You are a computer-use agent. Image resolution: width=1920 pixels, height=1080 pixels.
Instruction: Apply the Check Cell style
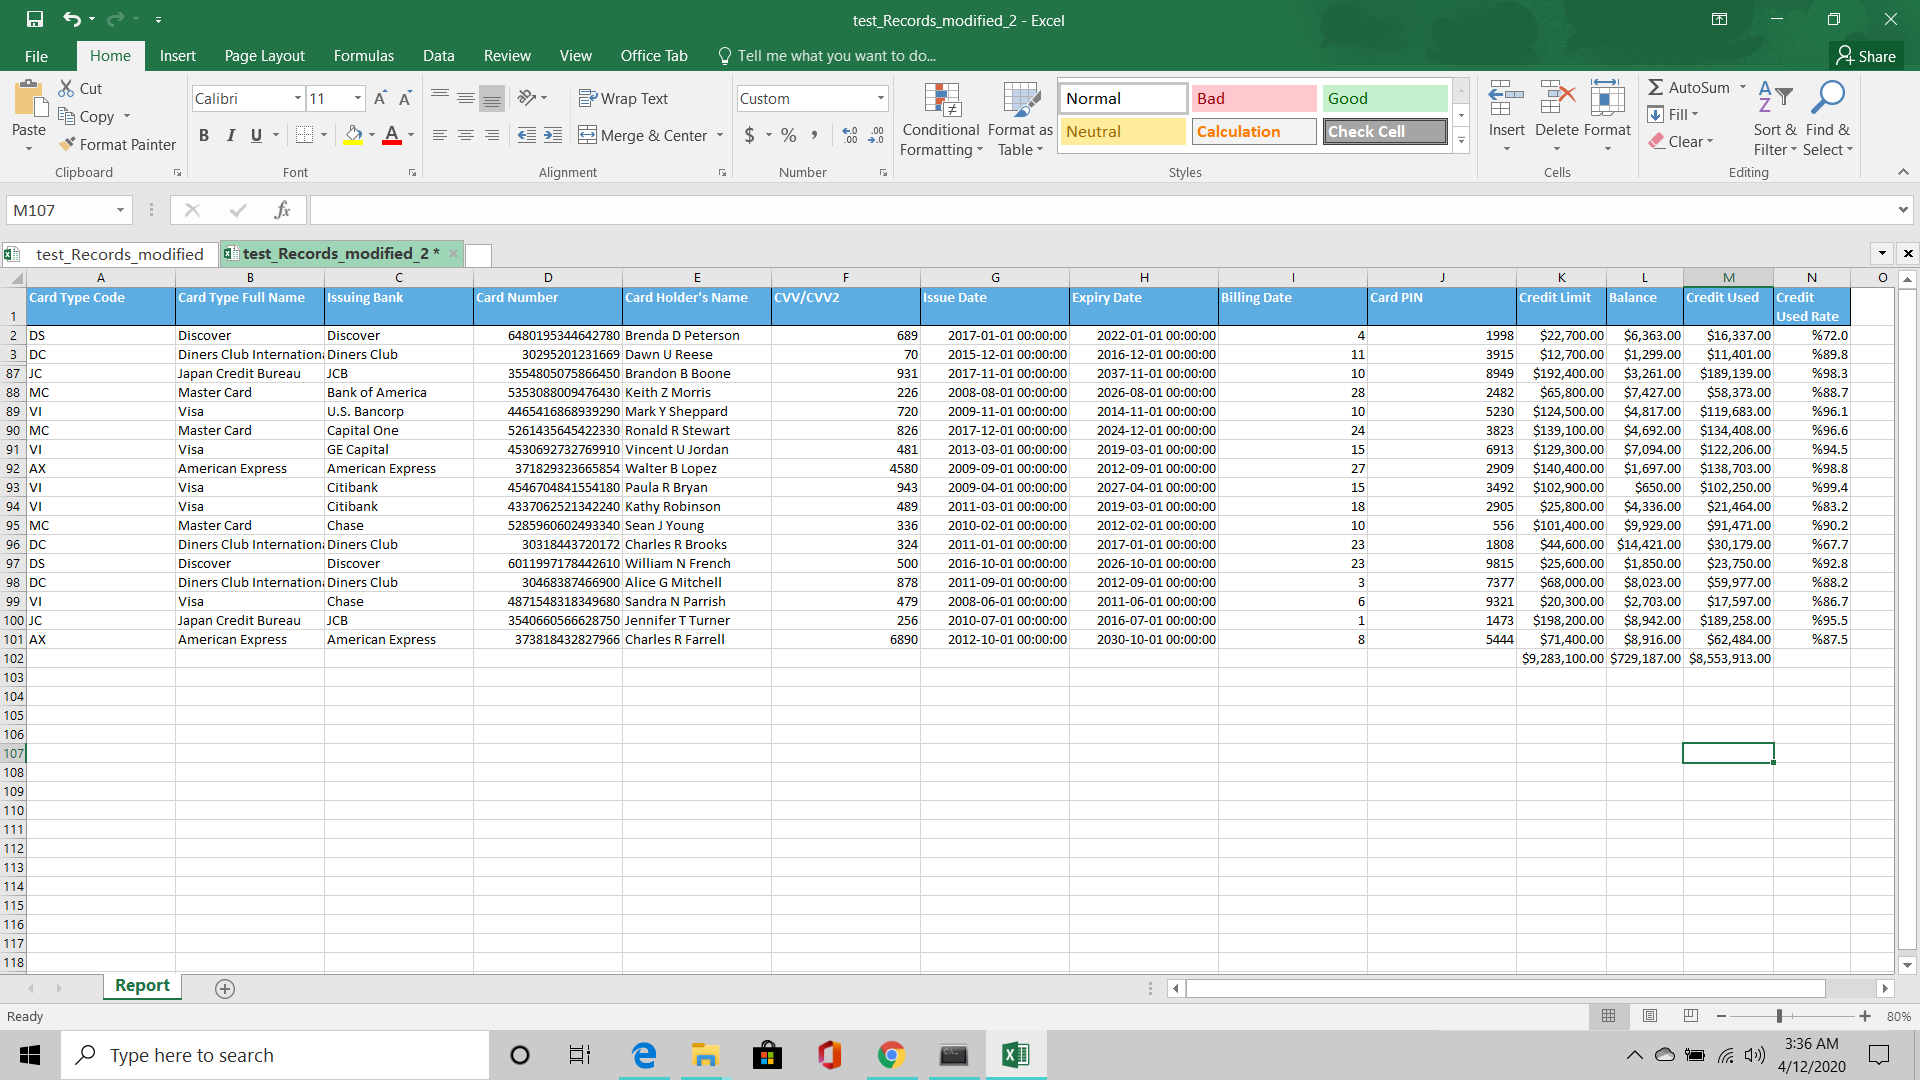pyautogui.click(x=1385, y=131)
